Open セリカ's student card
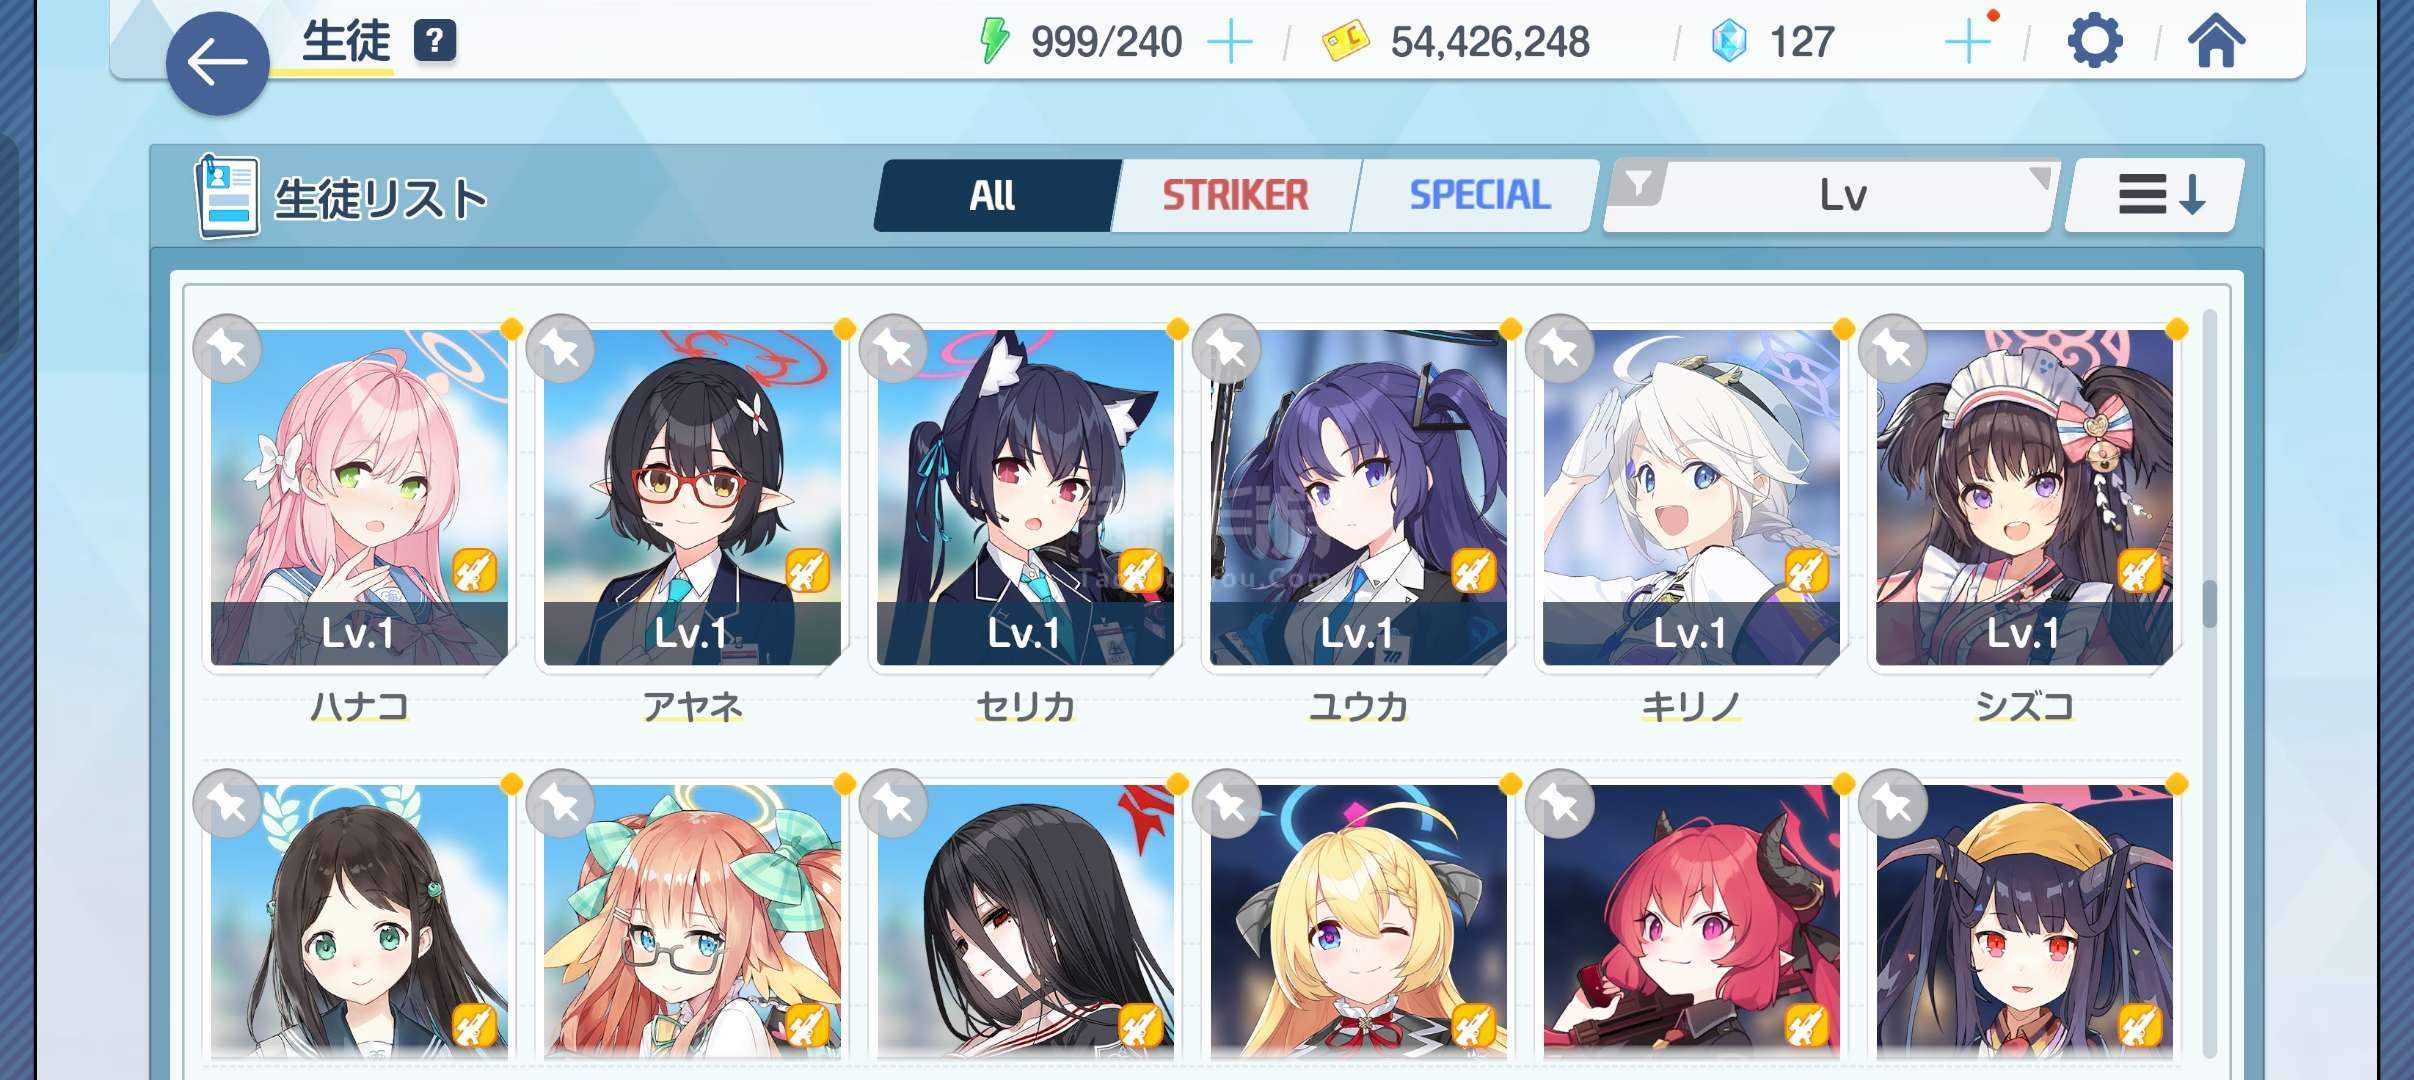 coord(1025,498)
